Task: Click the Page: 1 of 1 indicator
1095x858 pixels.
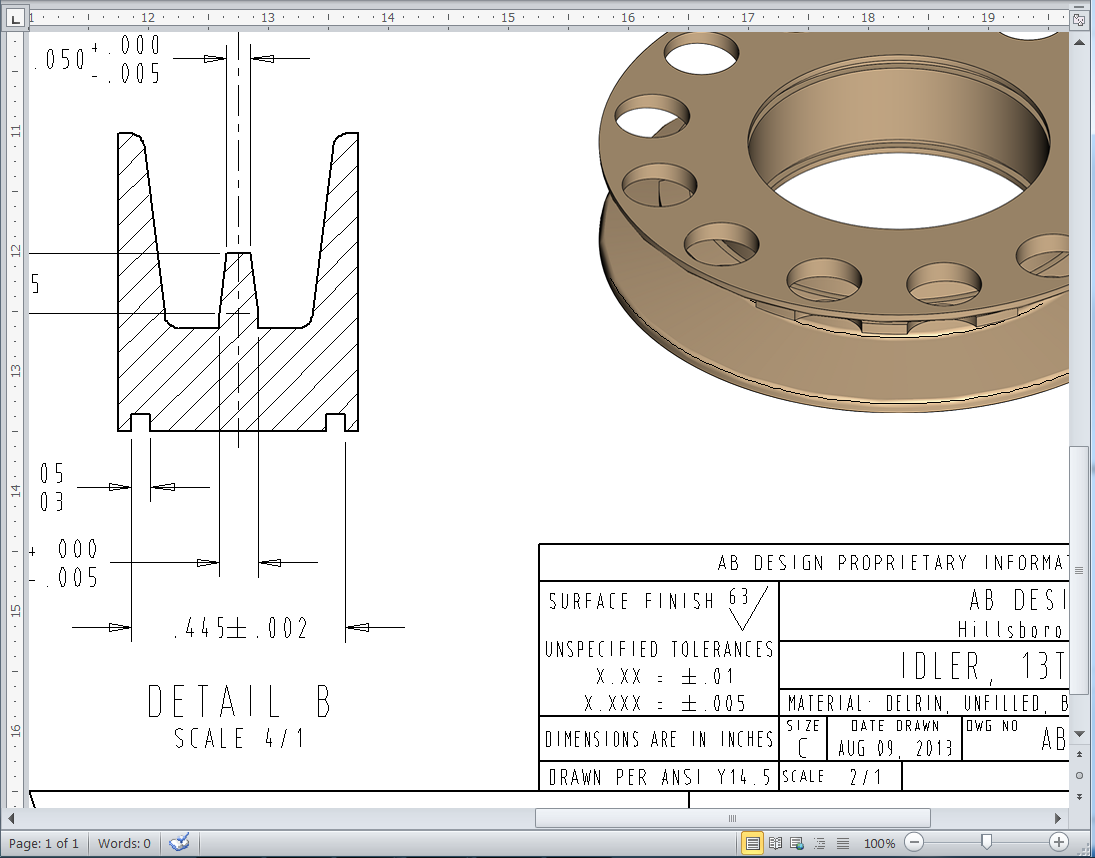Action: tap(43, 843)
